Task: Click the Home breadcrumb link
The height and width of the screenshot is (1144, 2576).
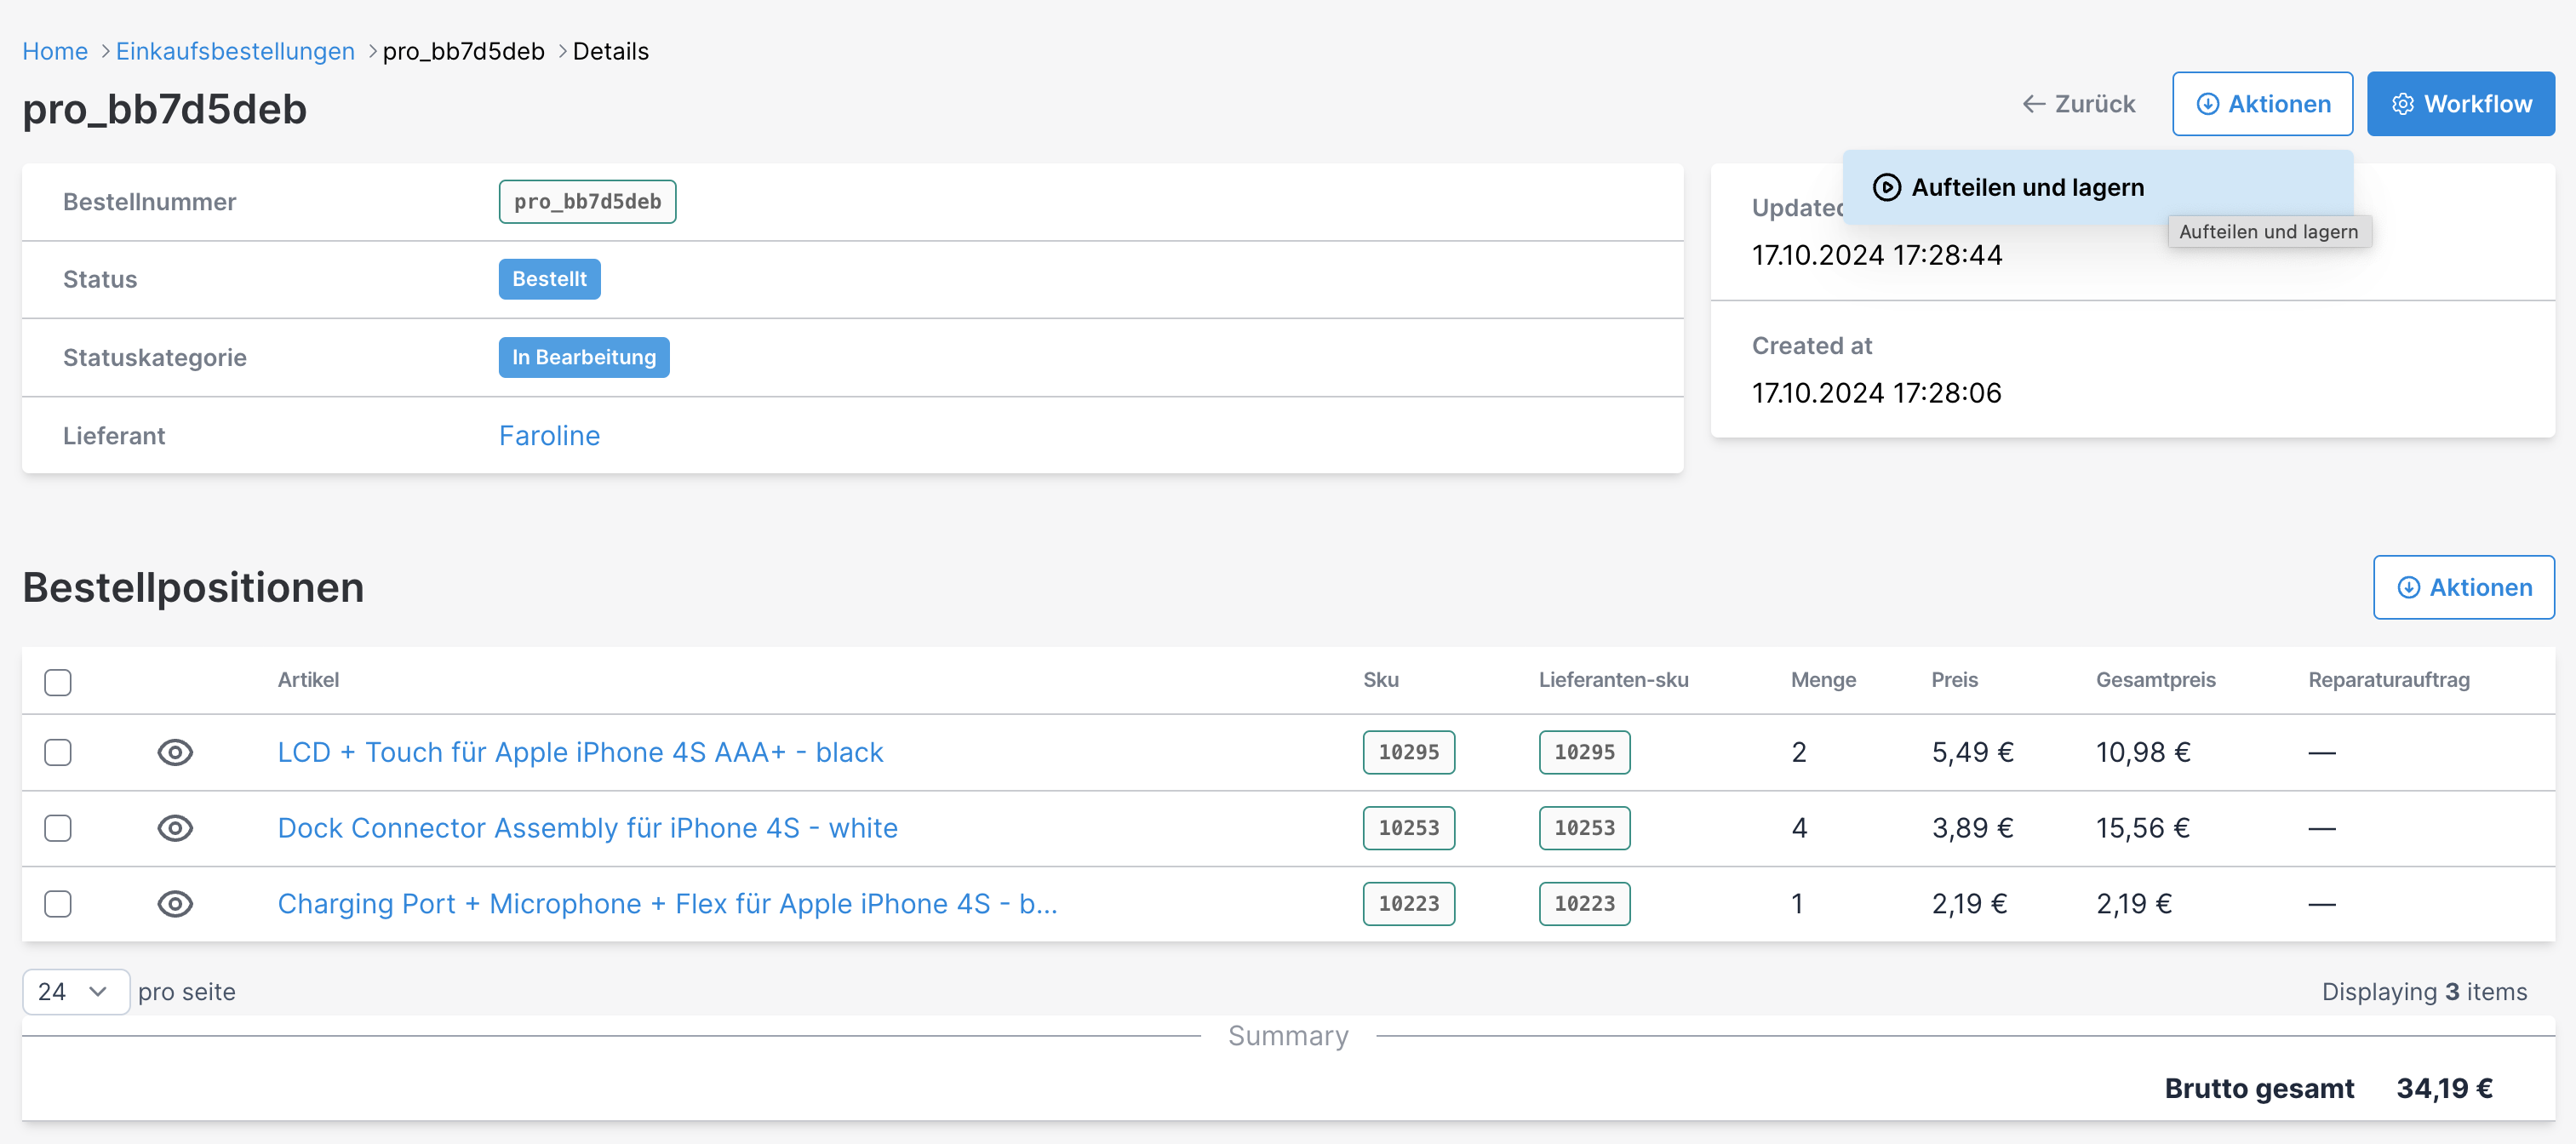Action: coord(55,51)
